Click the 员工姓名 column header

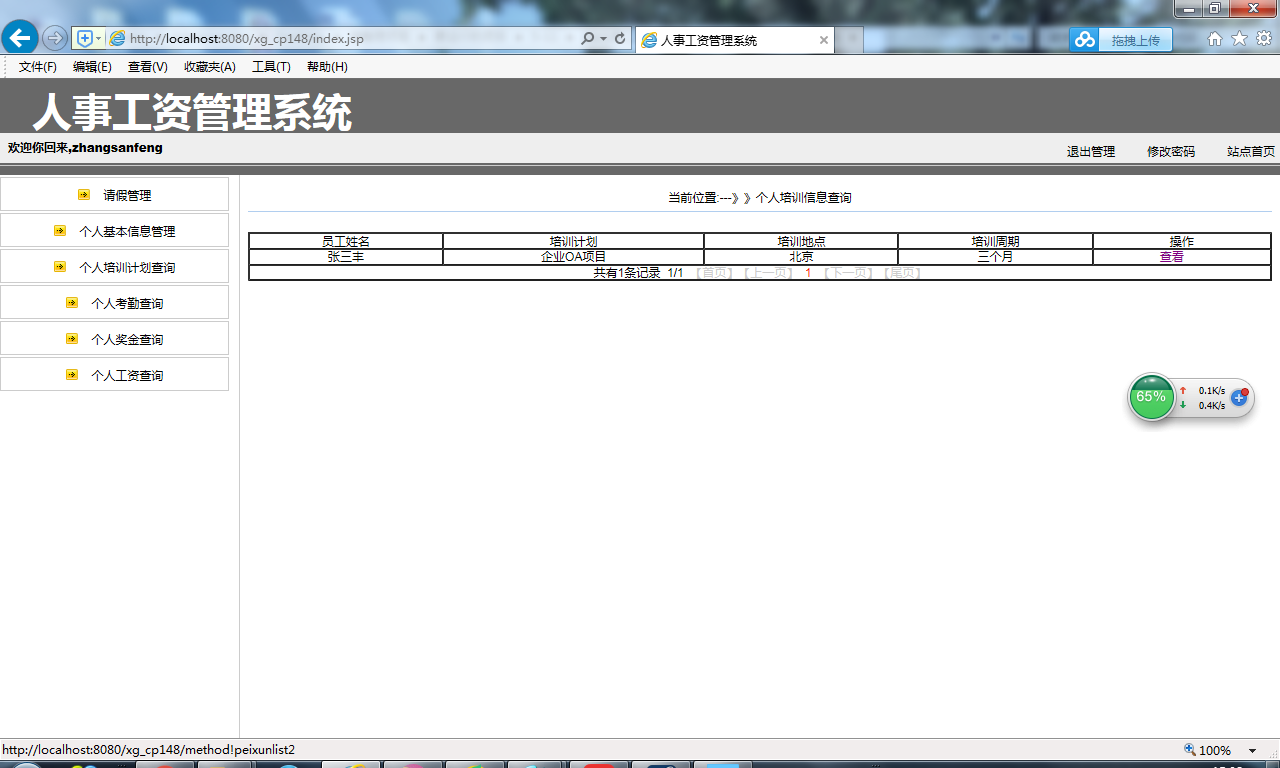point(346,242)
